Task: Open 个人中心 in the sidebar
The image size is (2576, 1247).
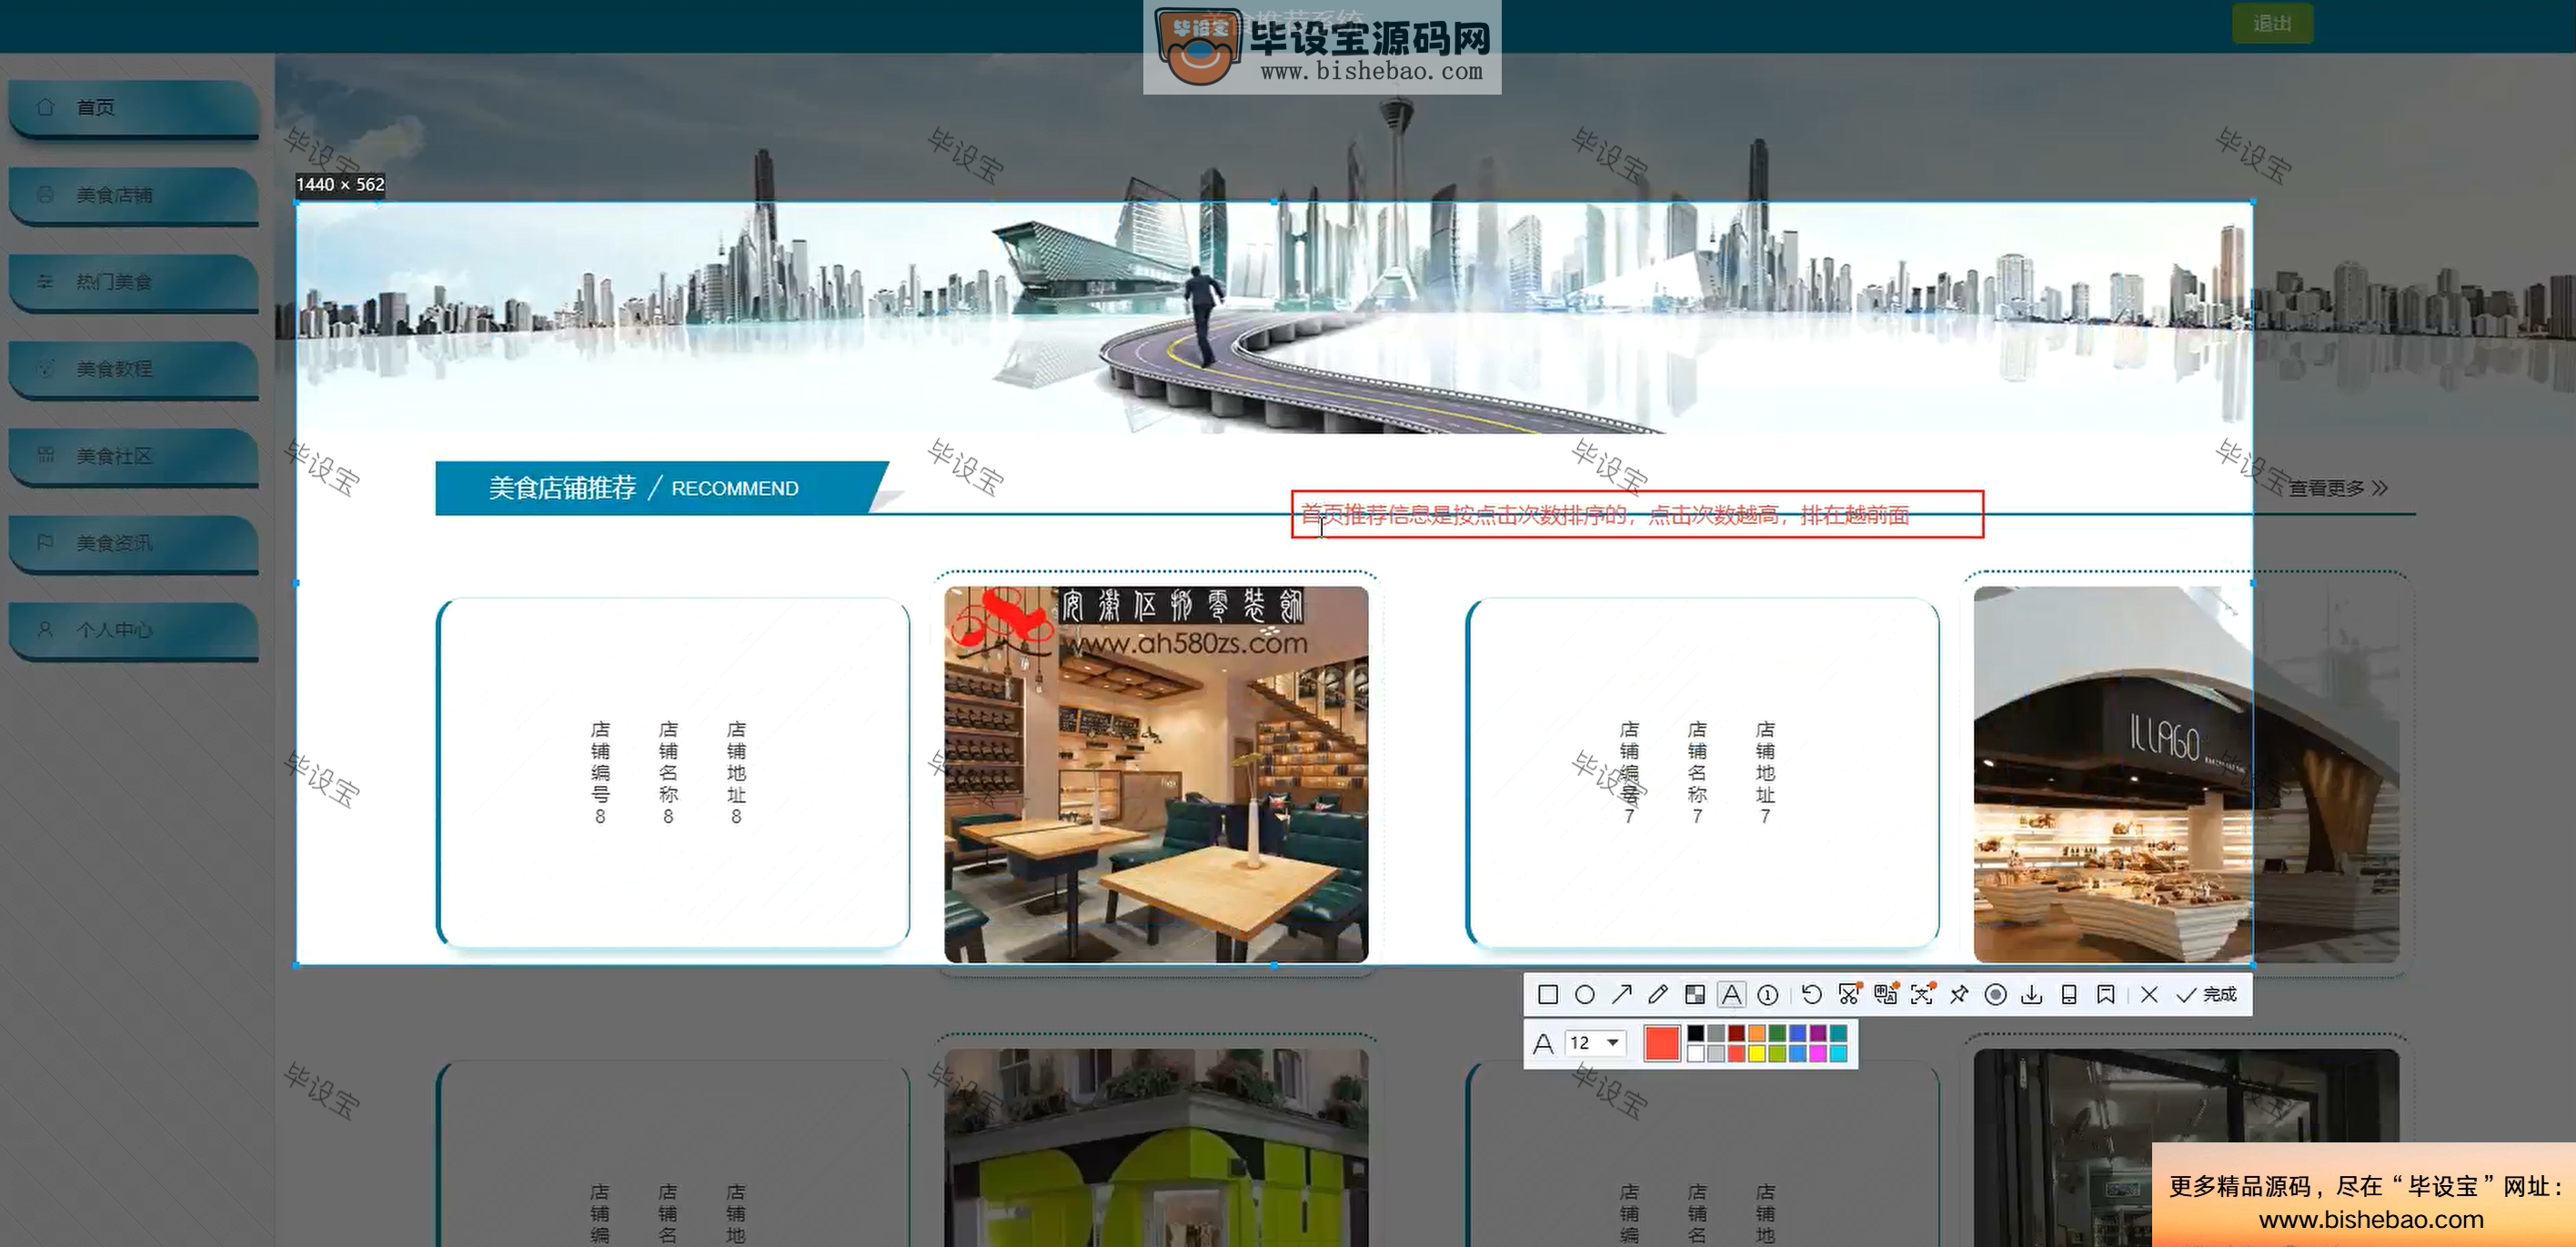Action: (134, 630)
